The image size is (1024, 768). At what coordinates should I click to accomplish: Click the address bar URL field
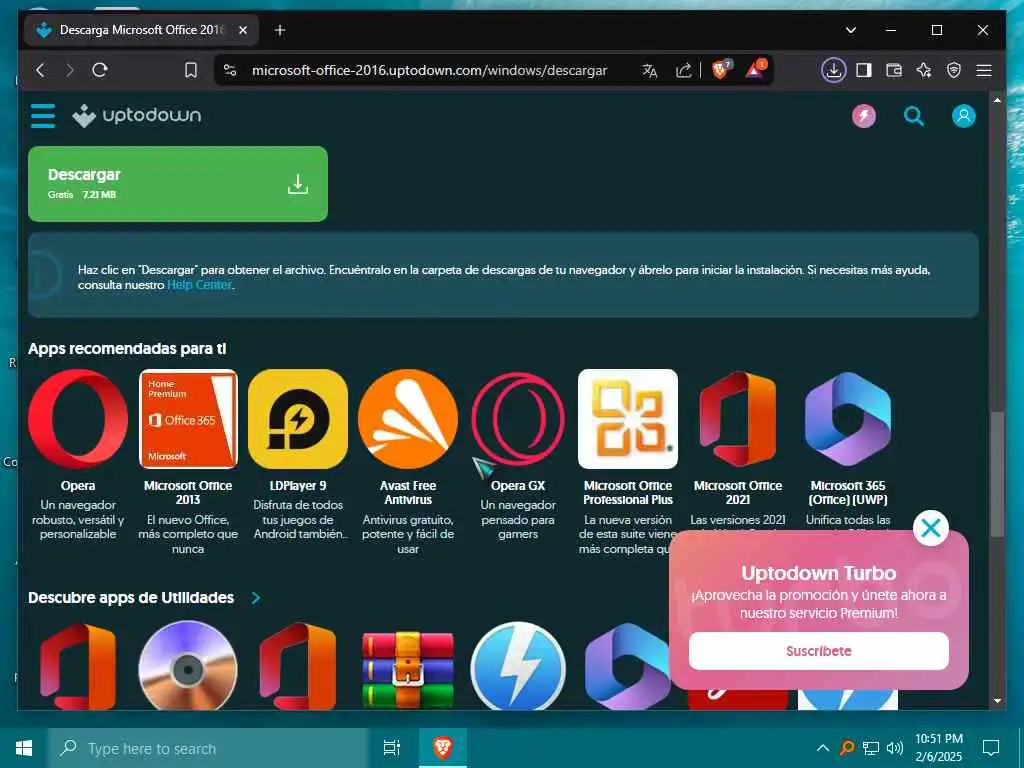click(429, 70)
